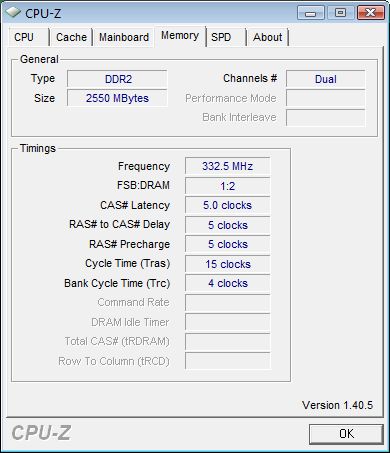Click the Version 1.40.5 text
This screenshot has width=390, height=453.
(x=337, y=405)
